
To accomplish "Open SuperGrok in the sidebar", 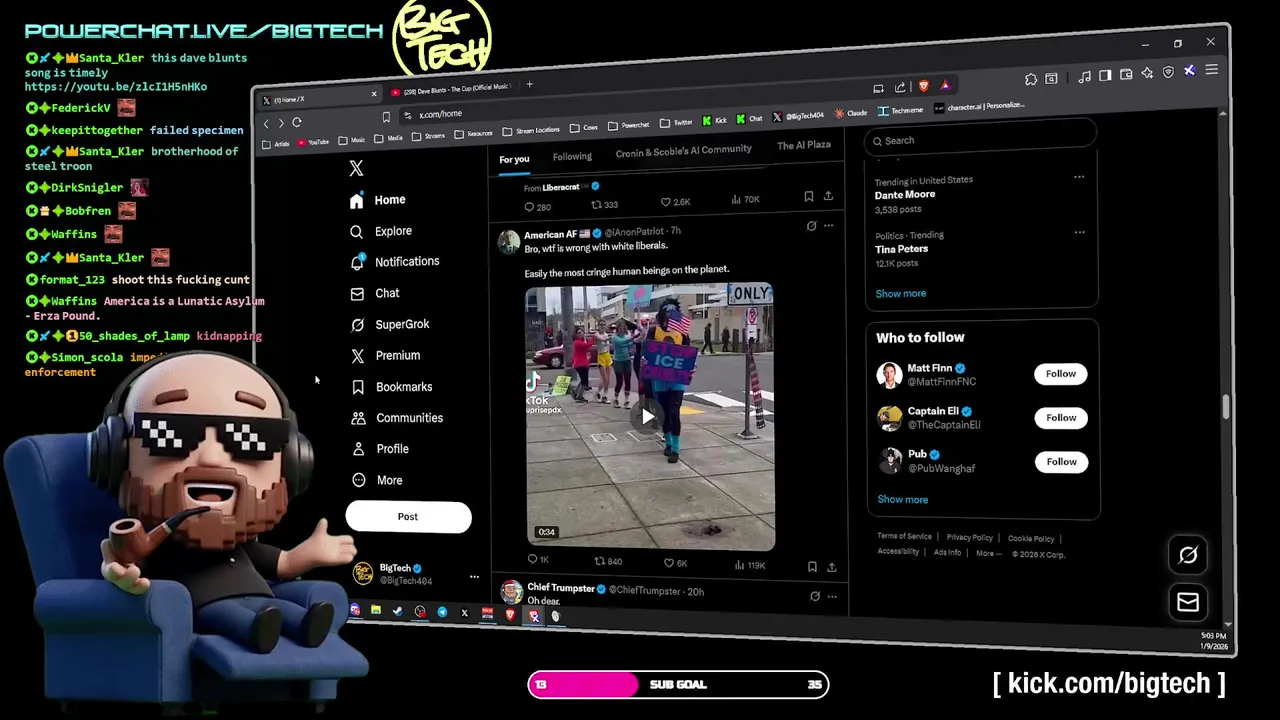I will coord(390,324).
